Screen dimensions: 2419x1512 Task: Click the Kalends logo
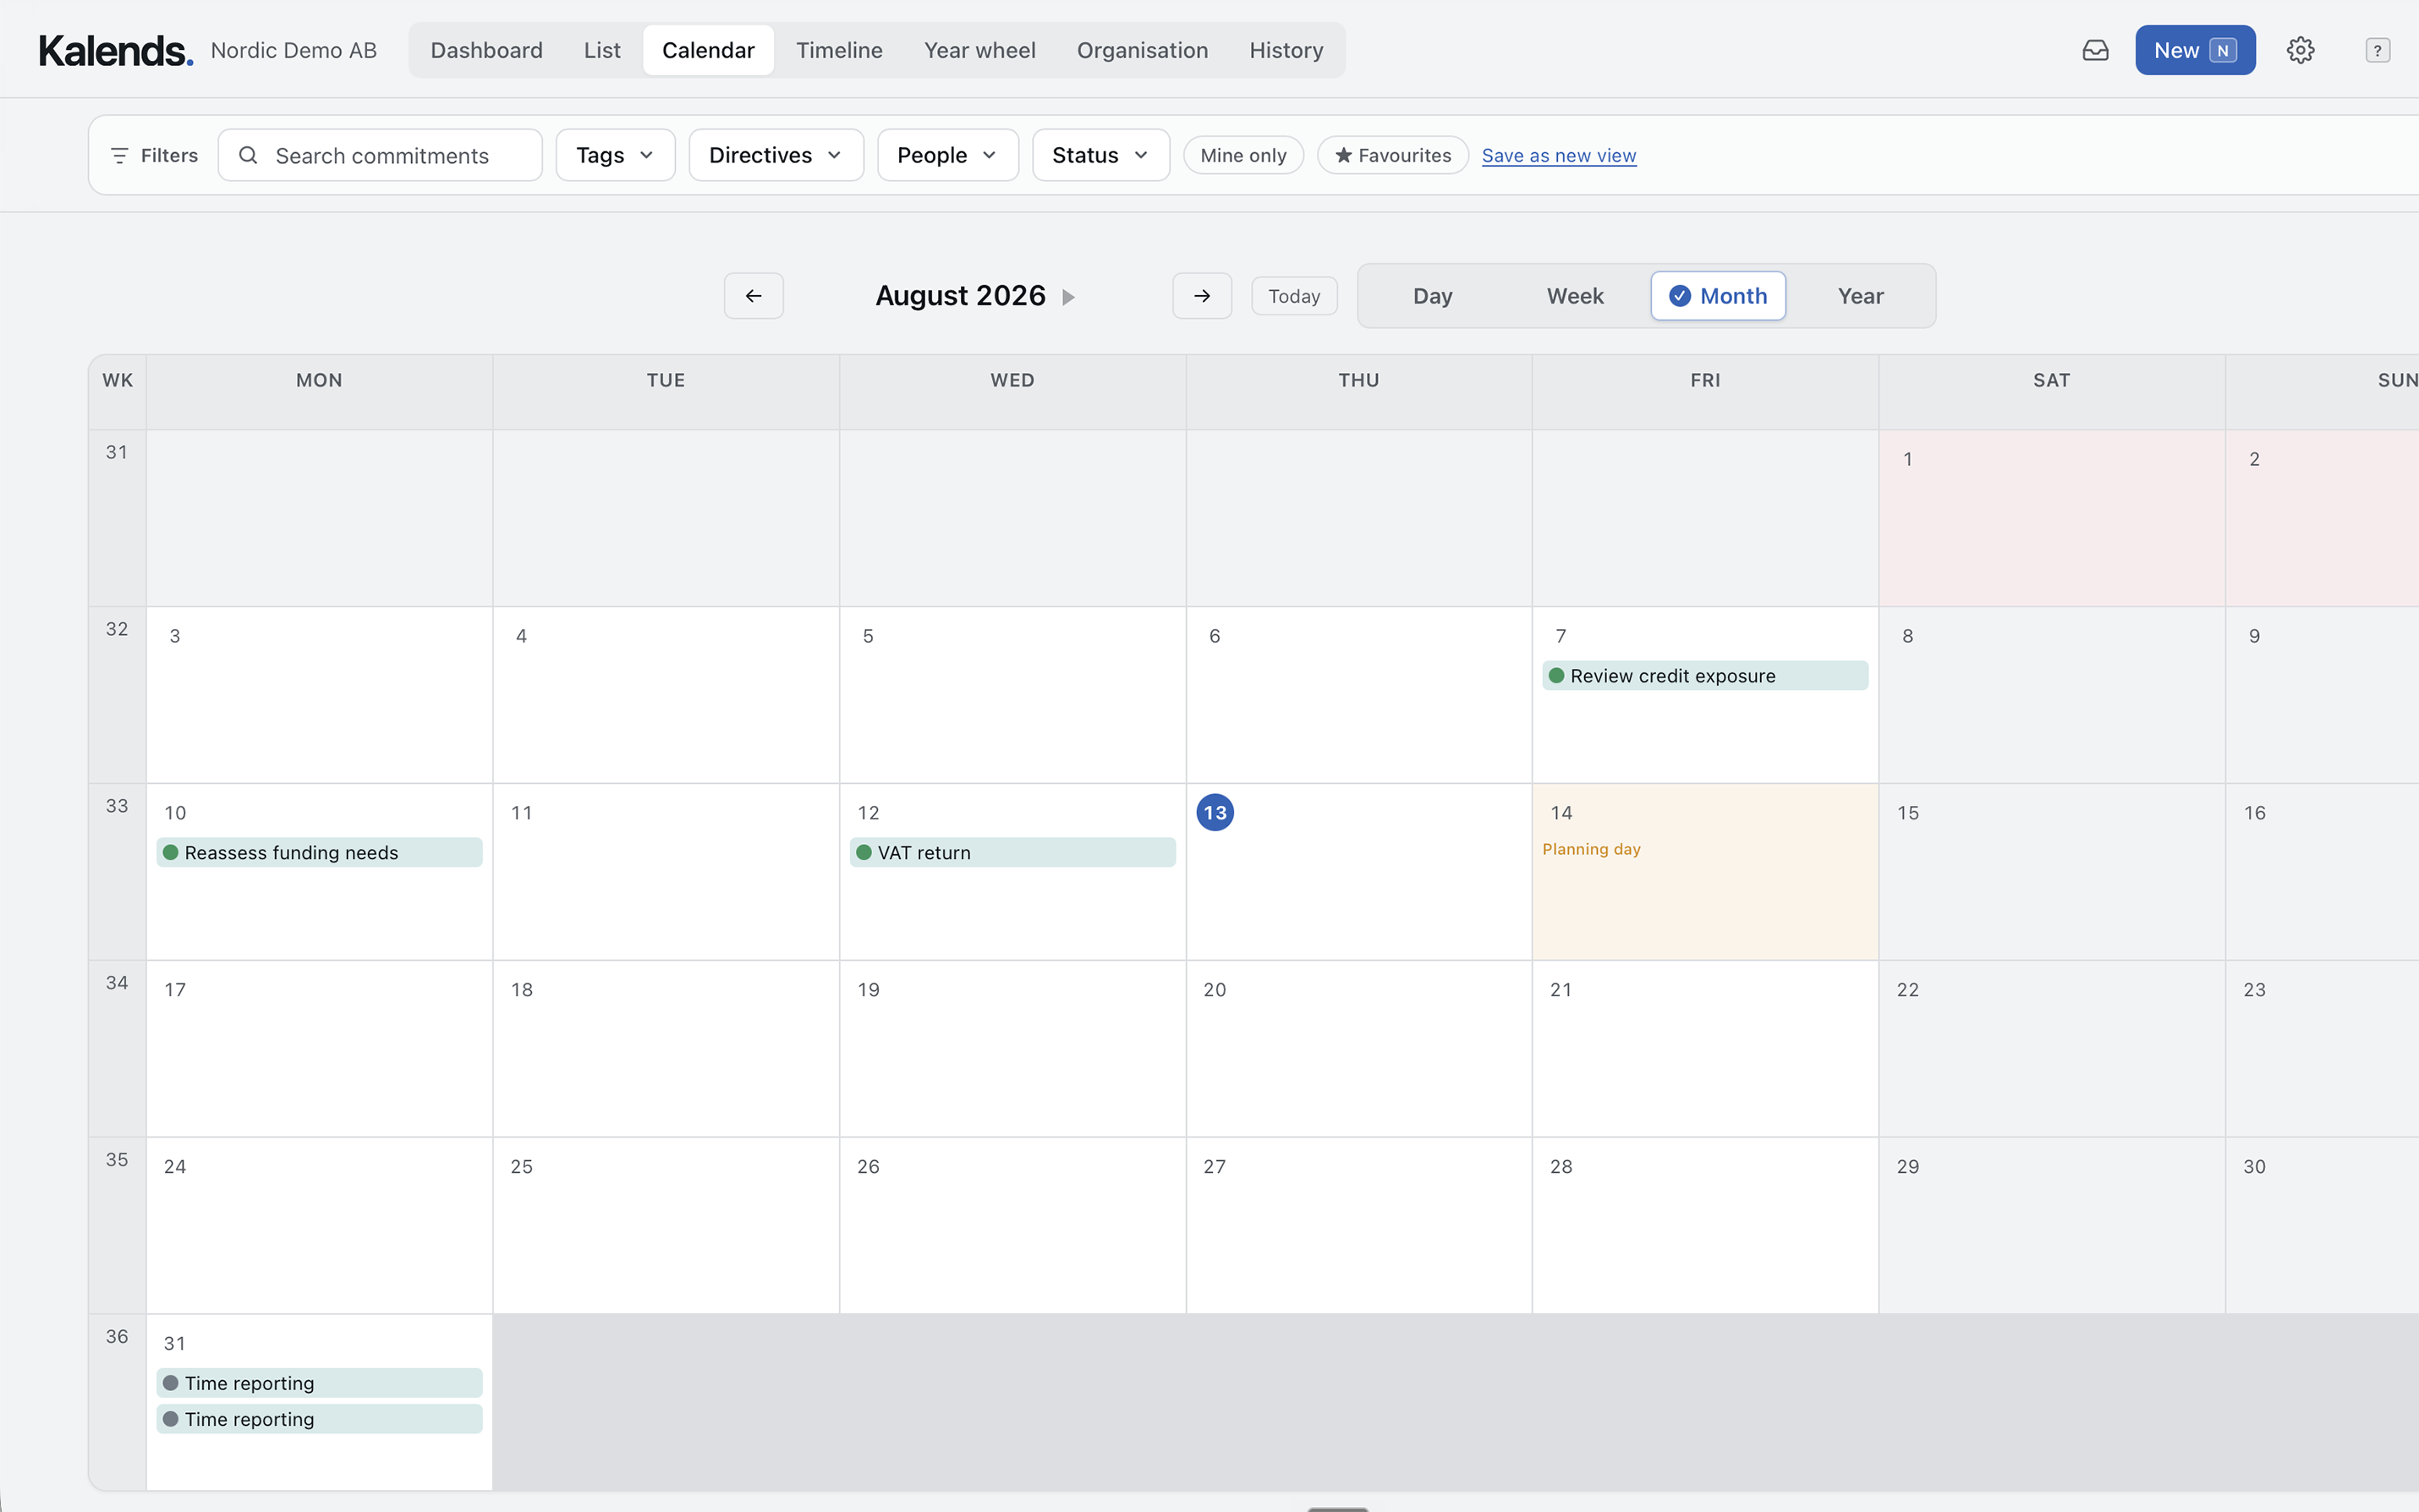(x=116, y=50)
